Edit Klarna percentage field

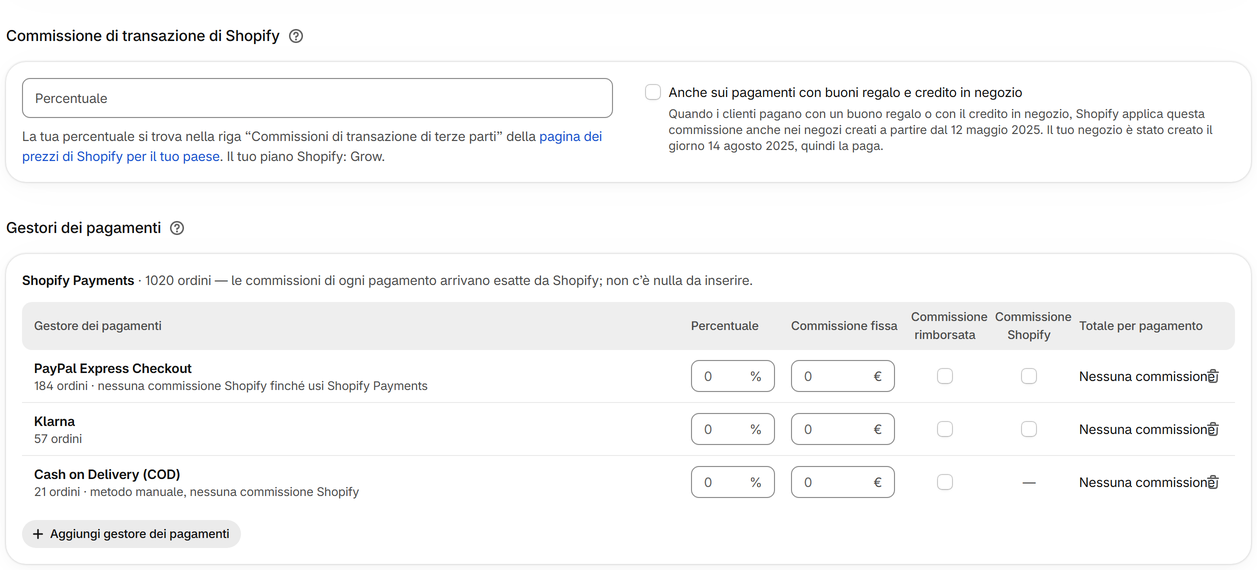pyautogui.click(x=733, y=429)
